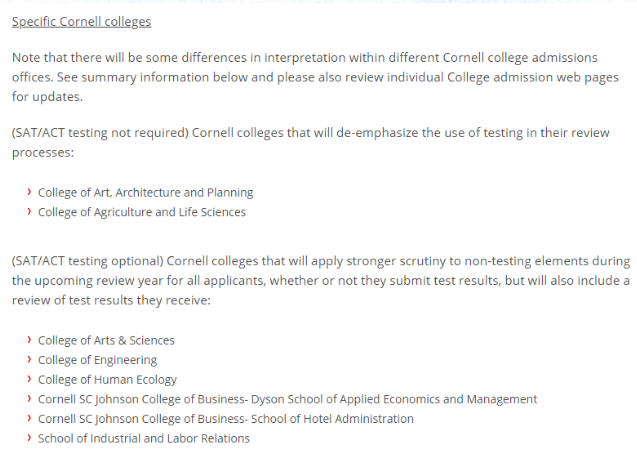637x453 pixels.
Task: Click the SAT/ACT testing optional paragraph
Action: (x=321, y=280)
